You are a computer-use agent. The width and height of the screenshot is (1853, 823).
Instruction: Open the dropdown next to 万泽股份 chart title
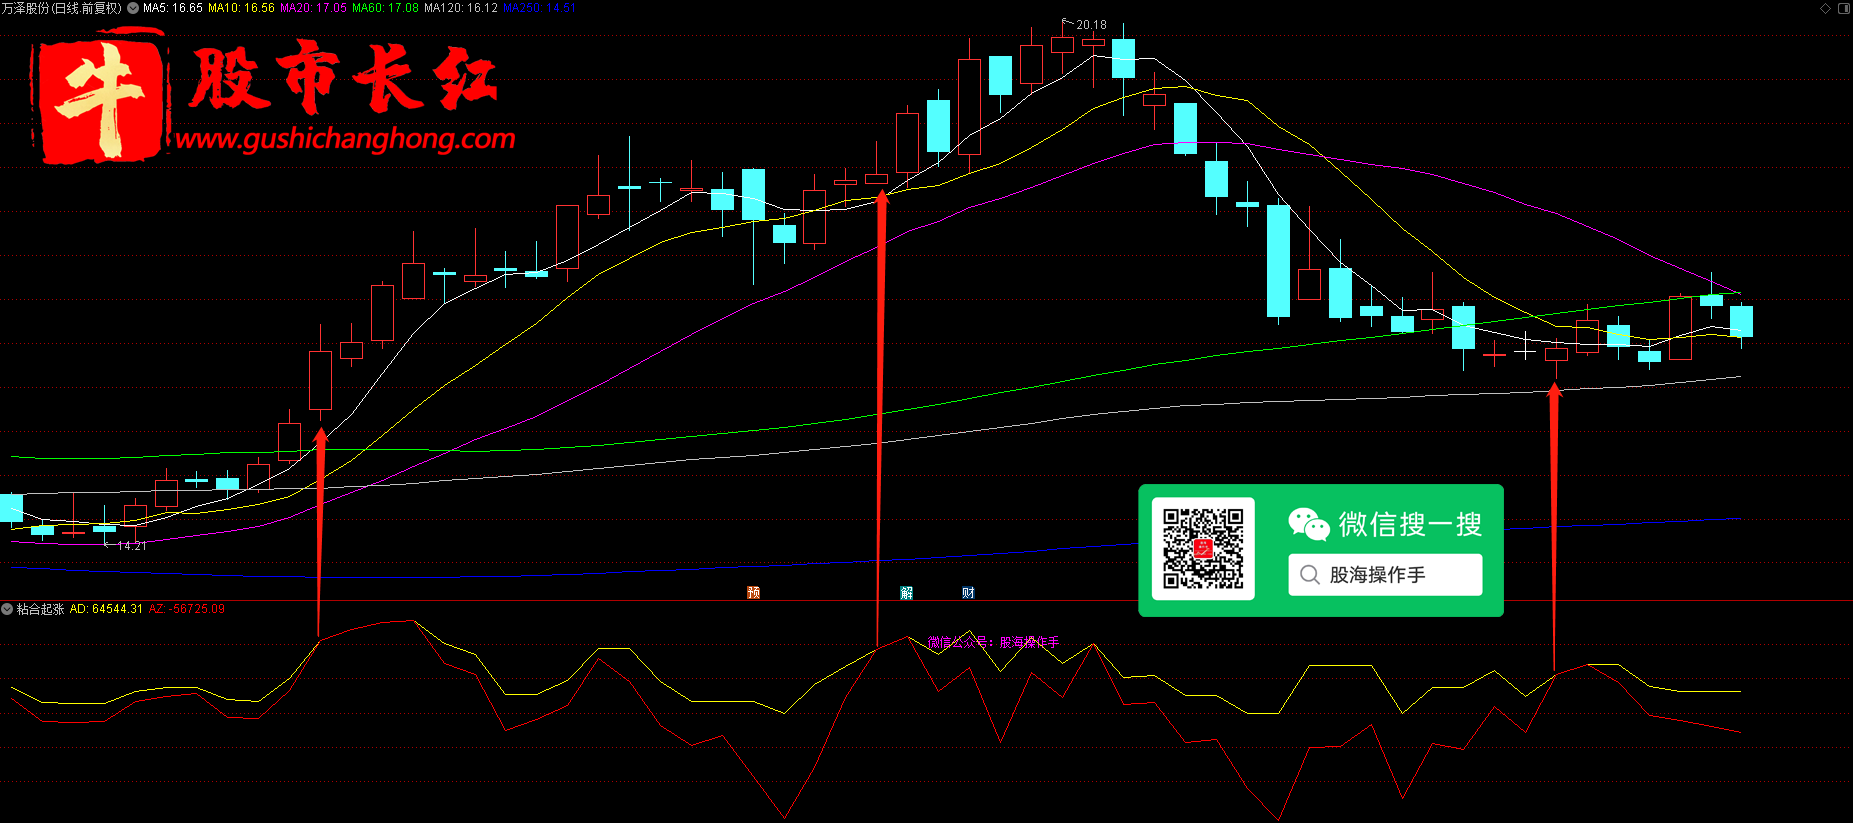(x=133, y=8)
